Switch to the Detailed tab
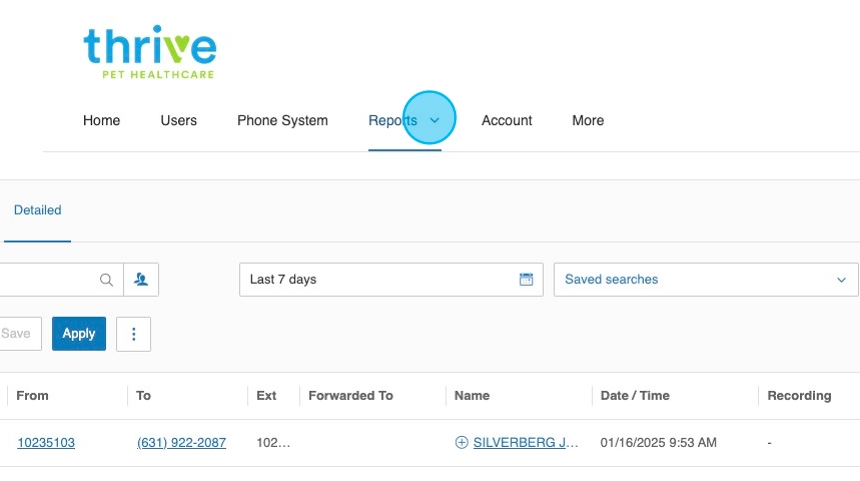The width and height of the screenshot is (860, 481). [x=37, y=210]
